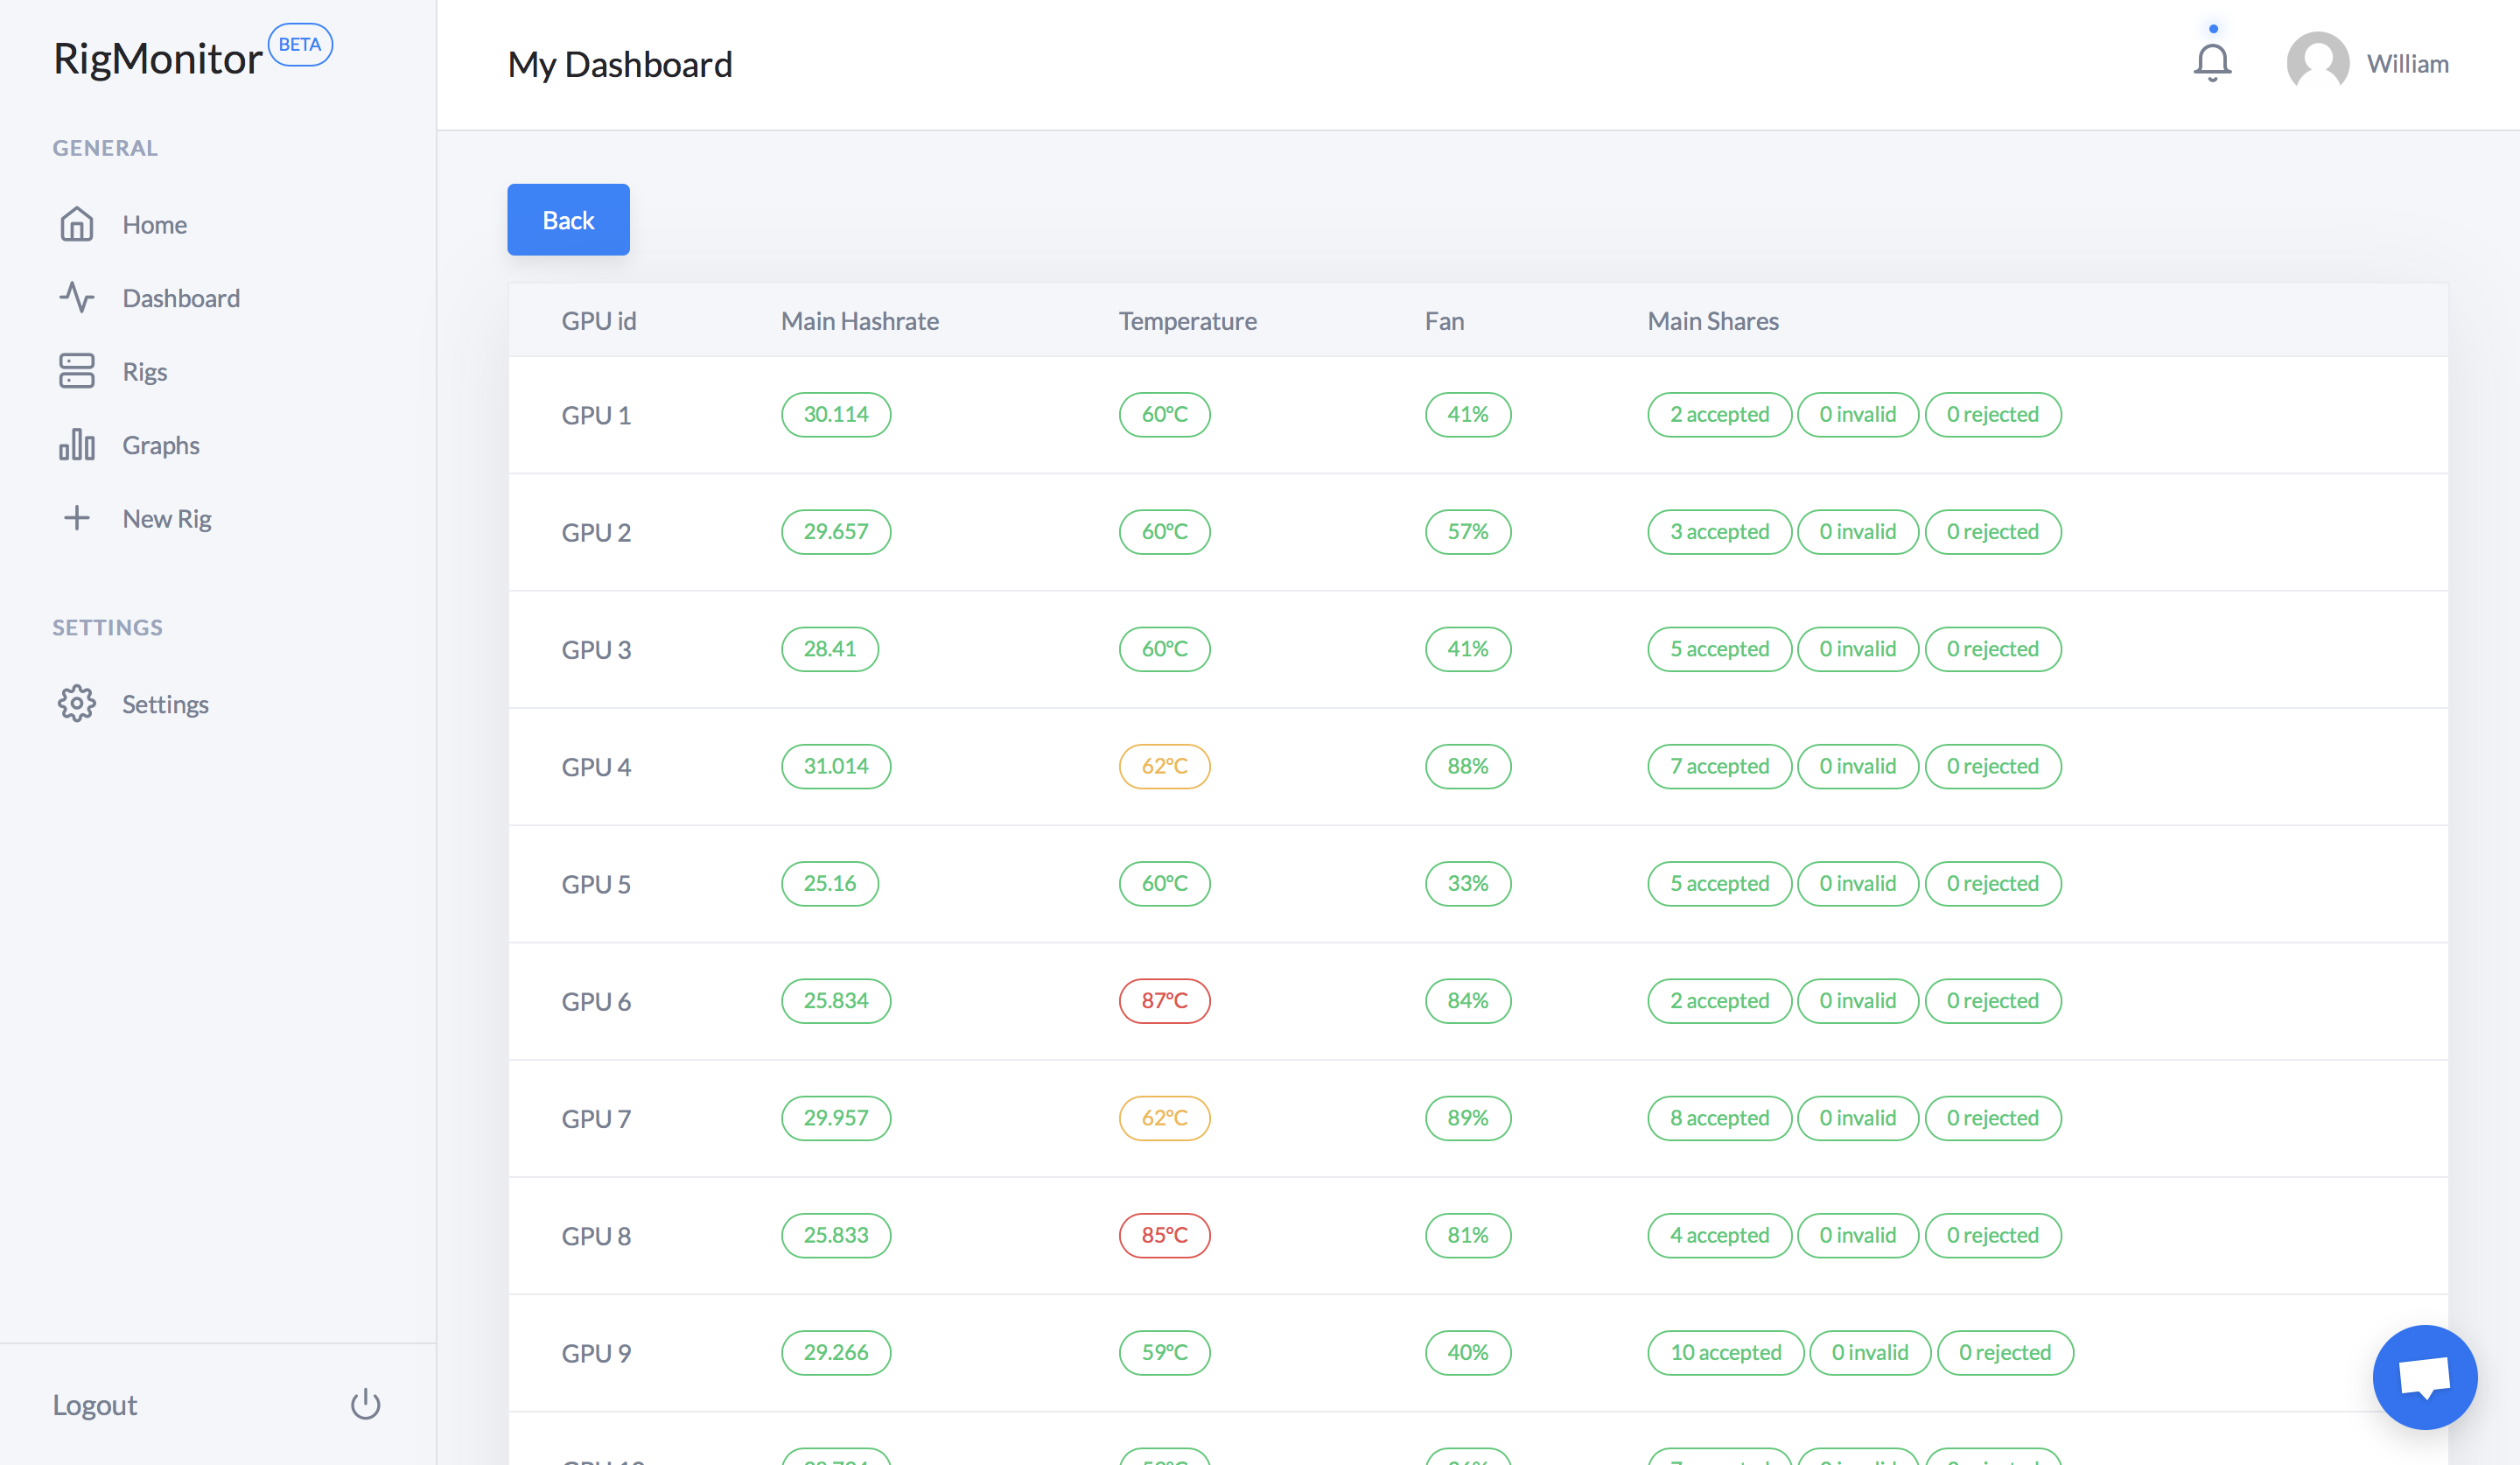2520x1465 pixels.
Task: Click GPU 6's red 87°C badge
Action: click(1164, 1001)
